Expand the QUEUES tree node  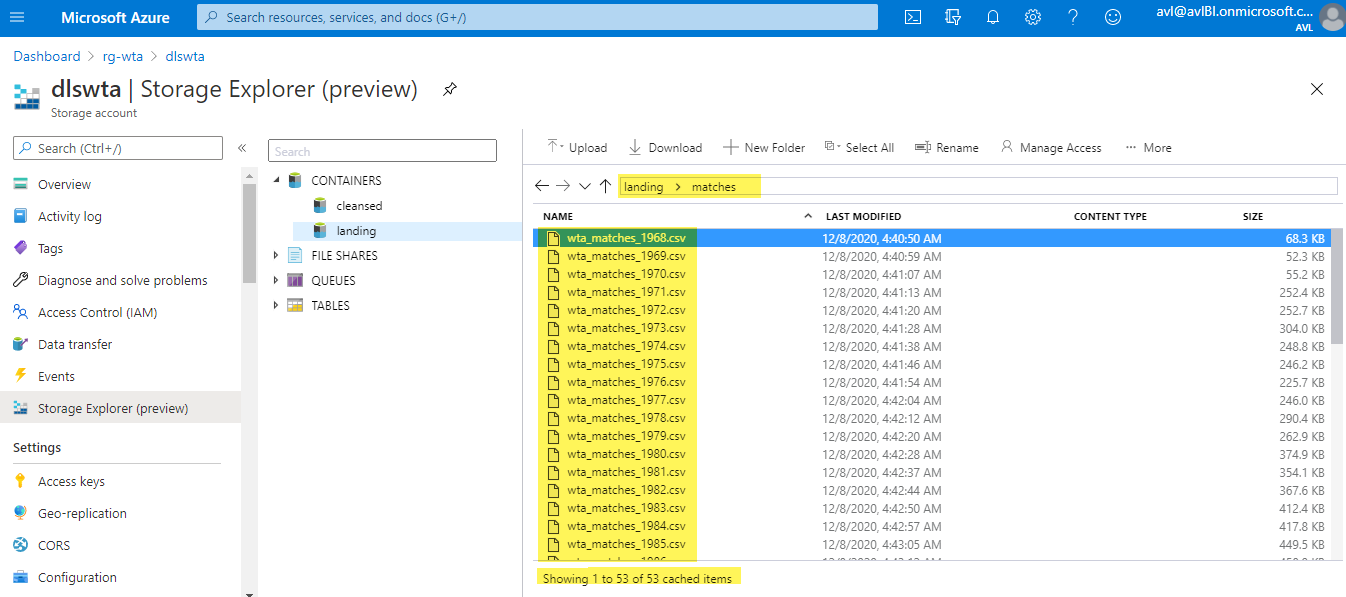pos(277,281)
